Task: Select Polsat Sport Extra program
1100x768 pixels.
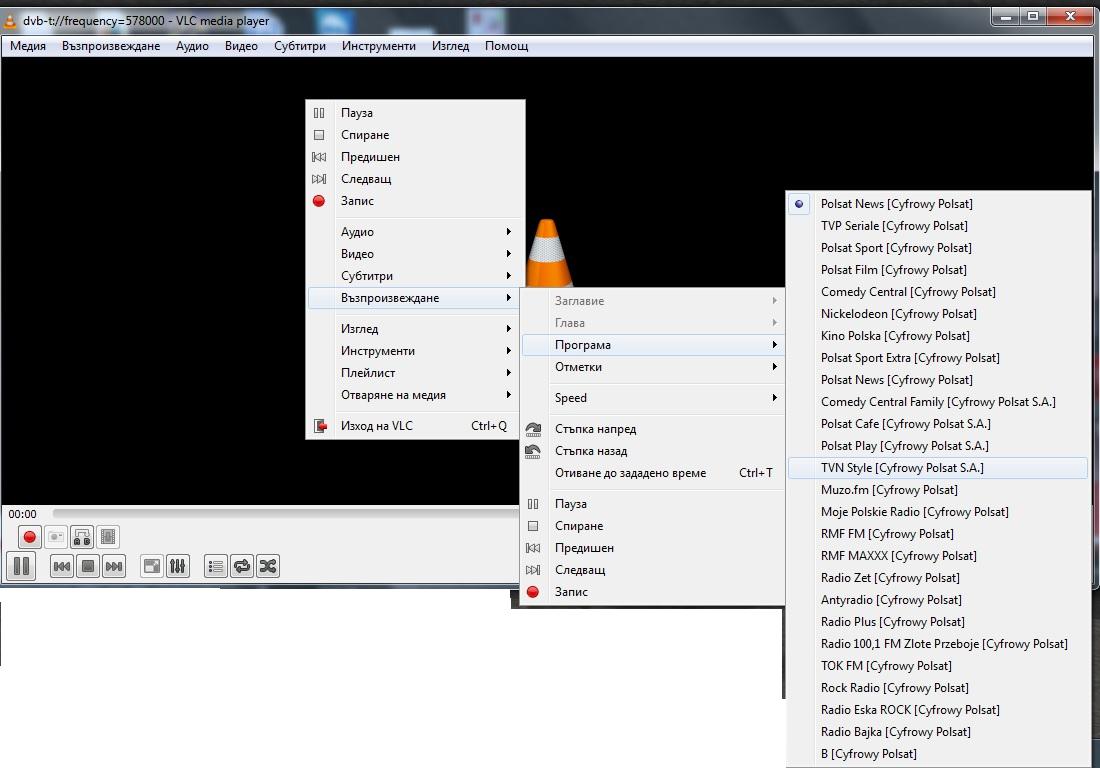Action: (x=938, y=358)
